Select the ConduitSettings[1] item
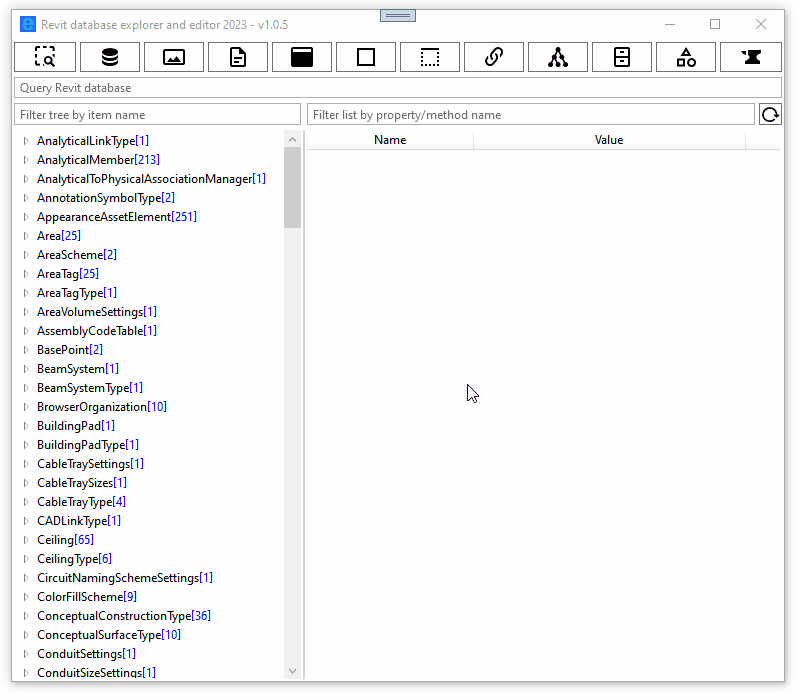This screenshot has width=800, height=700. click(86, 654)
